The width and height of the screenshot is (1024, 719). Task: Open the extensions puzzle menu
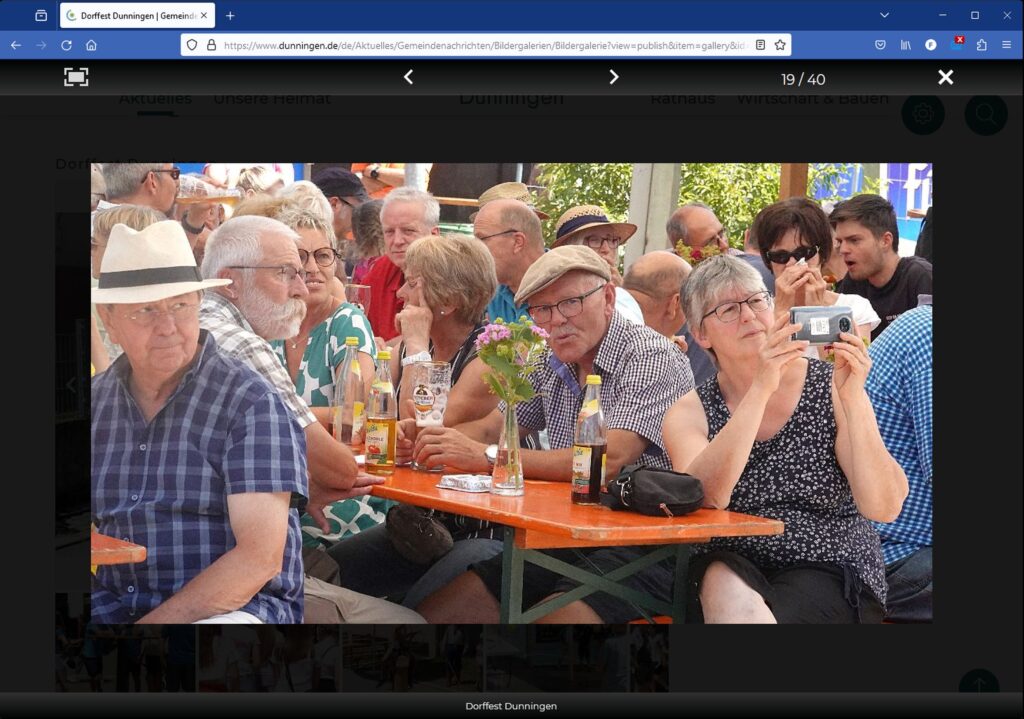[981, 45]
